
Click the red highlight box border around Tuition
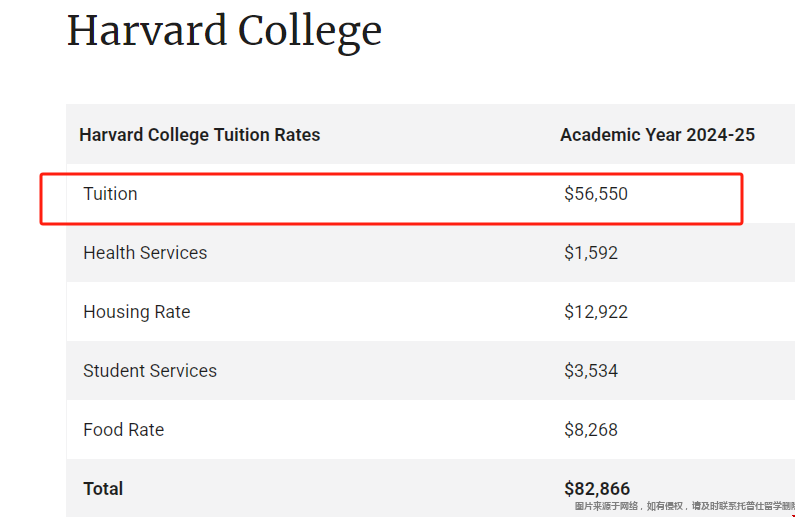(391, 175)
